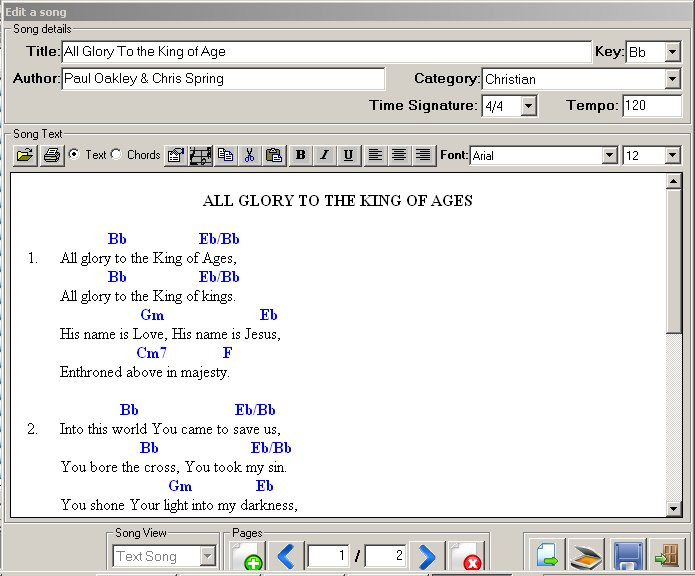Center the song text
The height and width of the screenshot is (576, 695).
399,156
